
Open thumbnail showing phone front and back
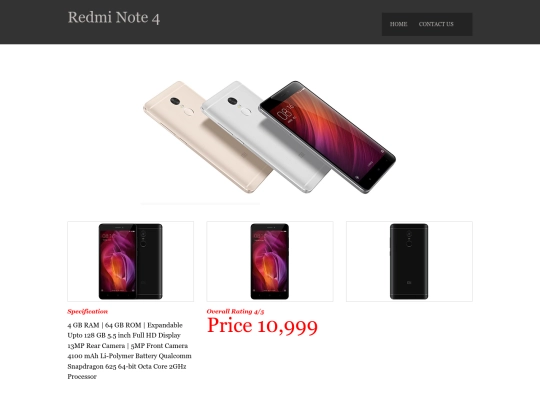coord(131,261)
